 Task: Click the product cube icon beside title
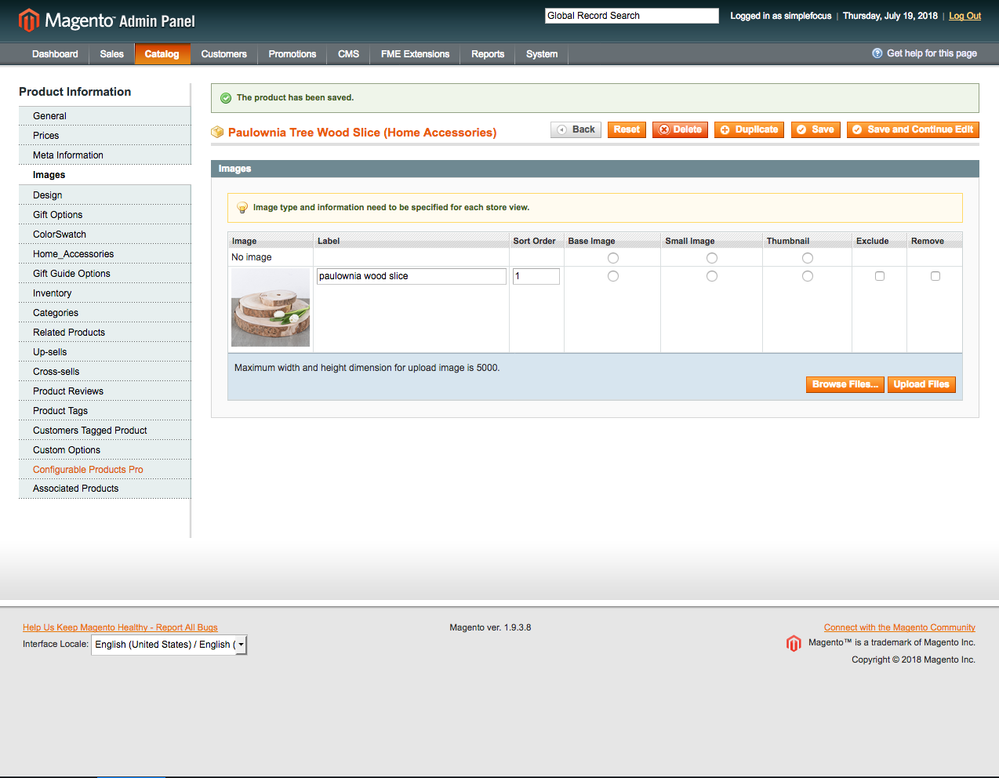point(217,132)
